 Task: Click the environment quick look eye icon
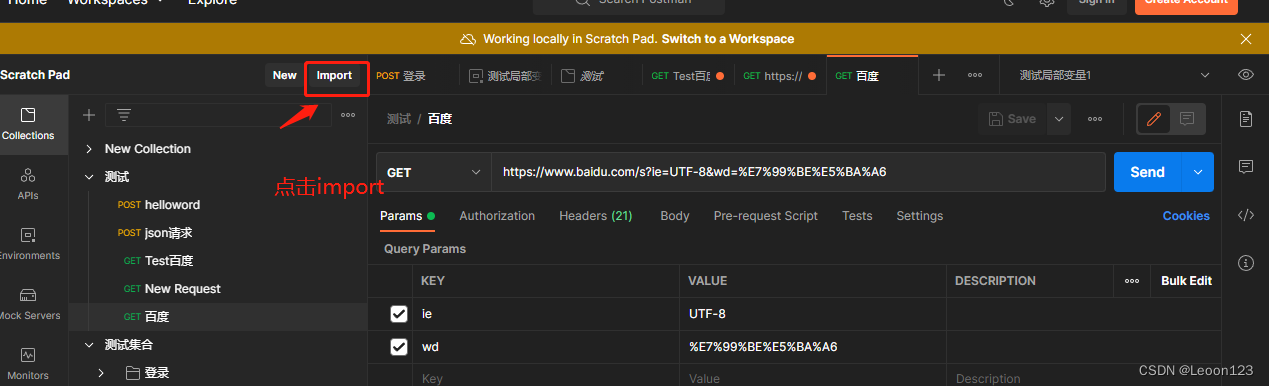[x=1246, y=75]
